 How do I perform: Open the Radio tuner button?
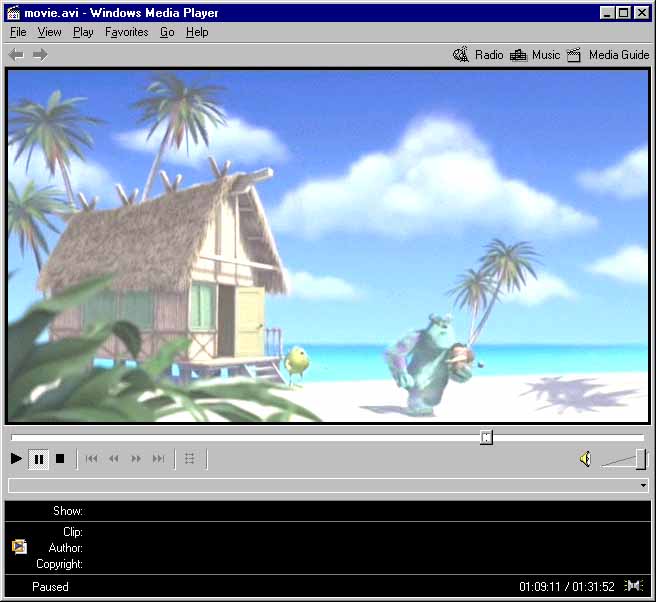pyautogui.click(x=478, y=55)
